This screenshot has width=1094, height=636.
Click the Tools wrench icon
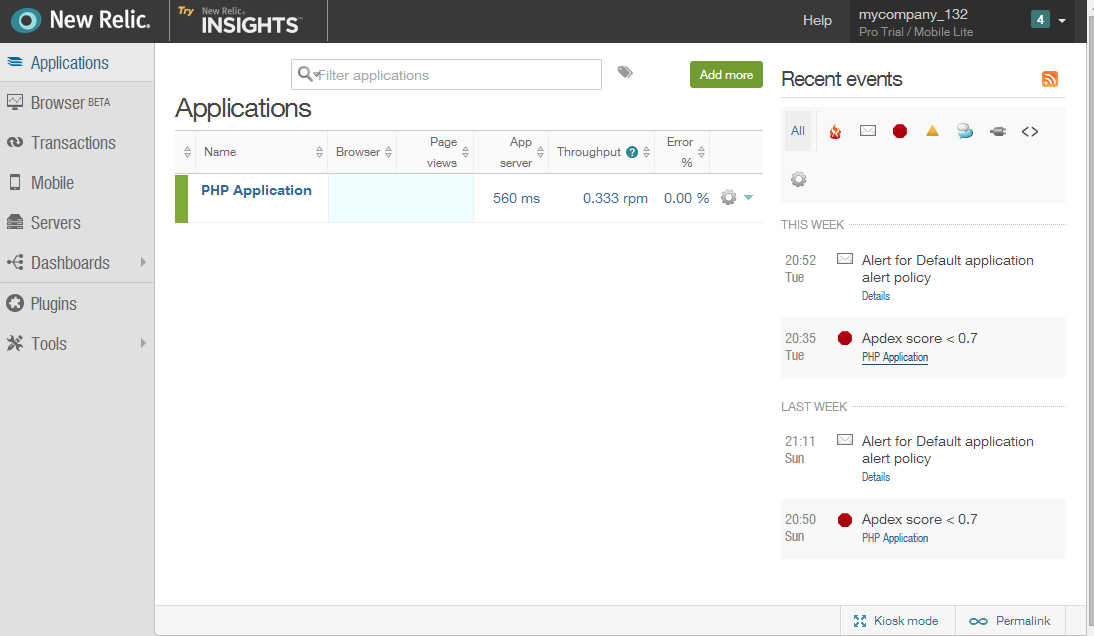pyautogui.click(x=15, y=343)
